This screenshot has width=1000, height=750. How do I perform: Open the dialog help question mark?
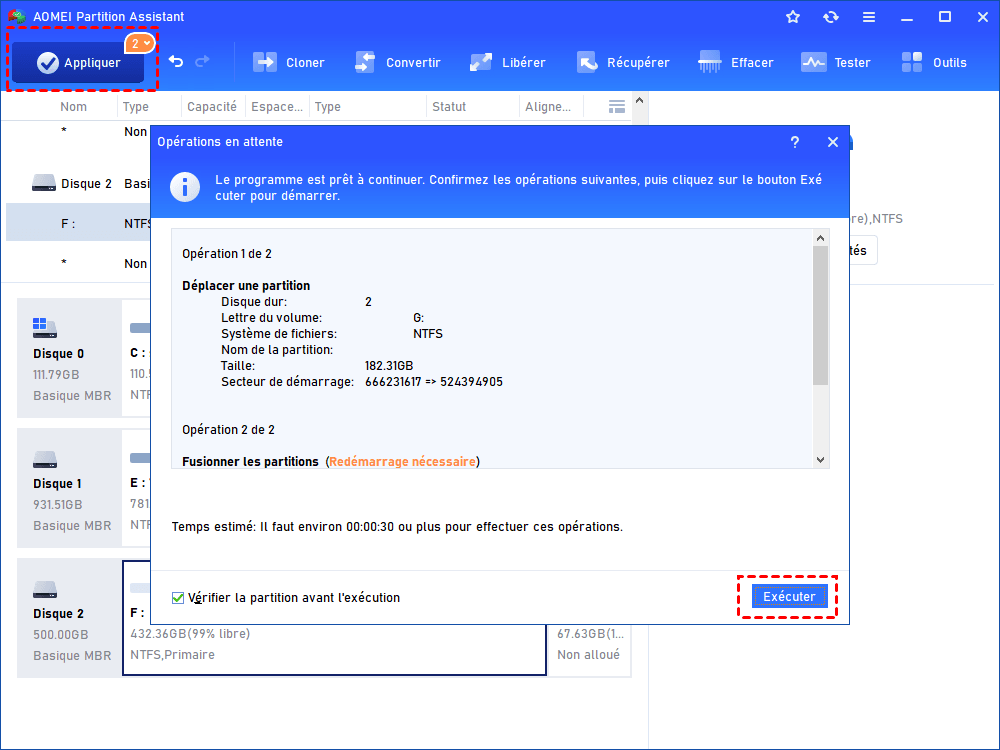(795, 142)
